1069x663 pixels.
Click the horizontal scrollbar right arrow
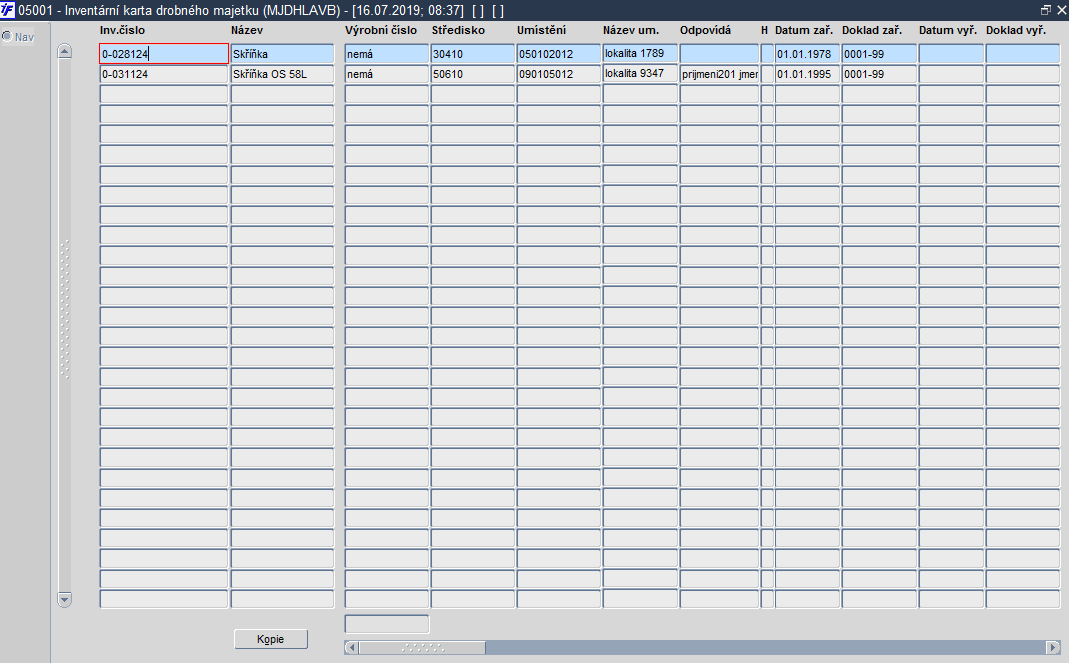[x=1053, y=647]
